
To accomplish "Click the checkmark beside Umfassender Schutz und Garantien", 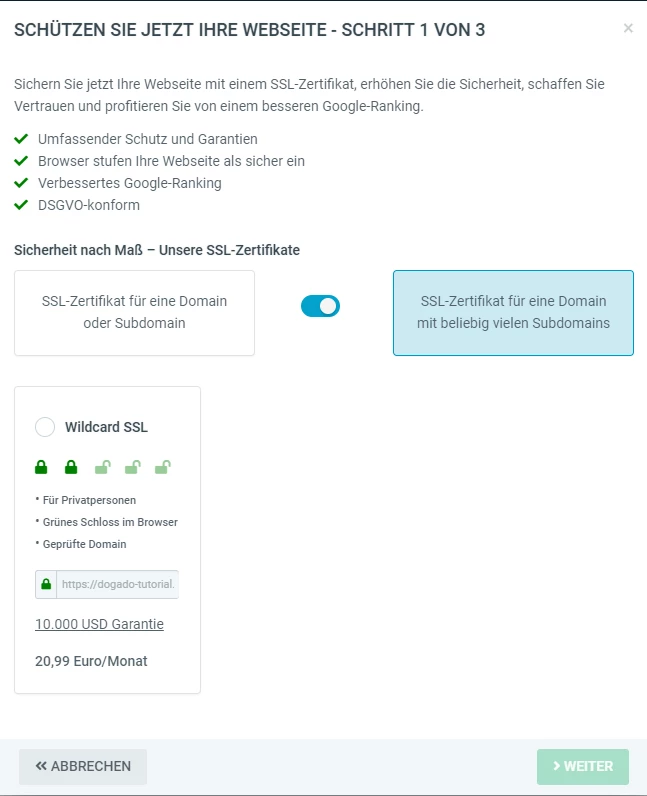I will (x=21, y=139).
